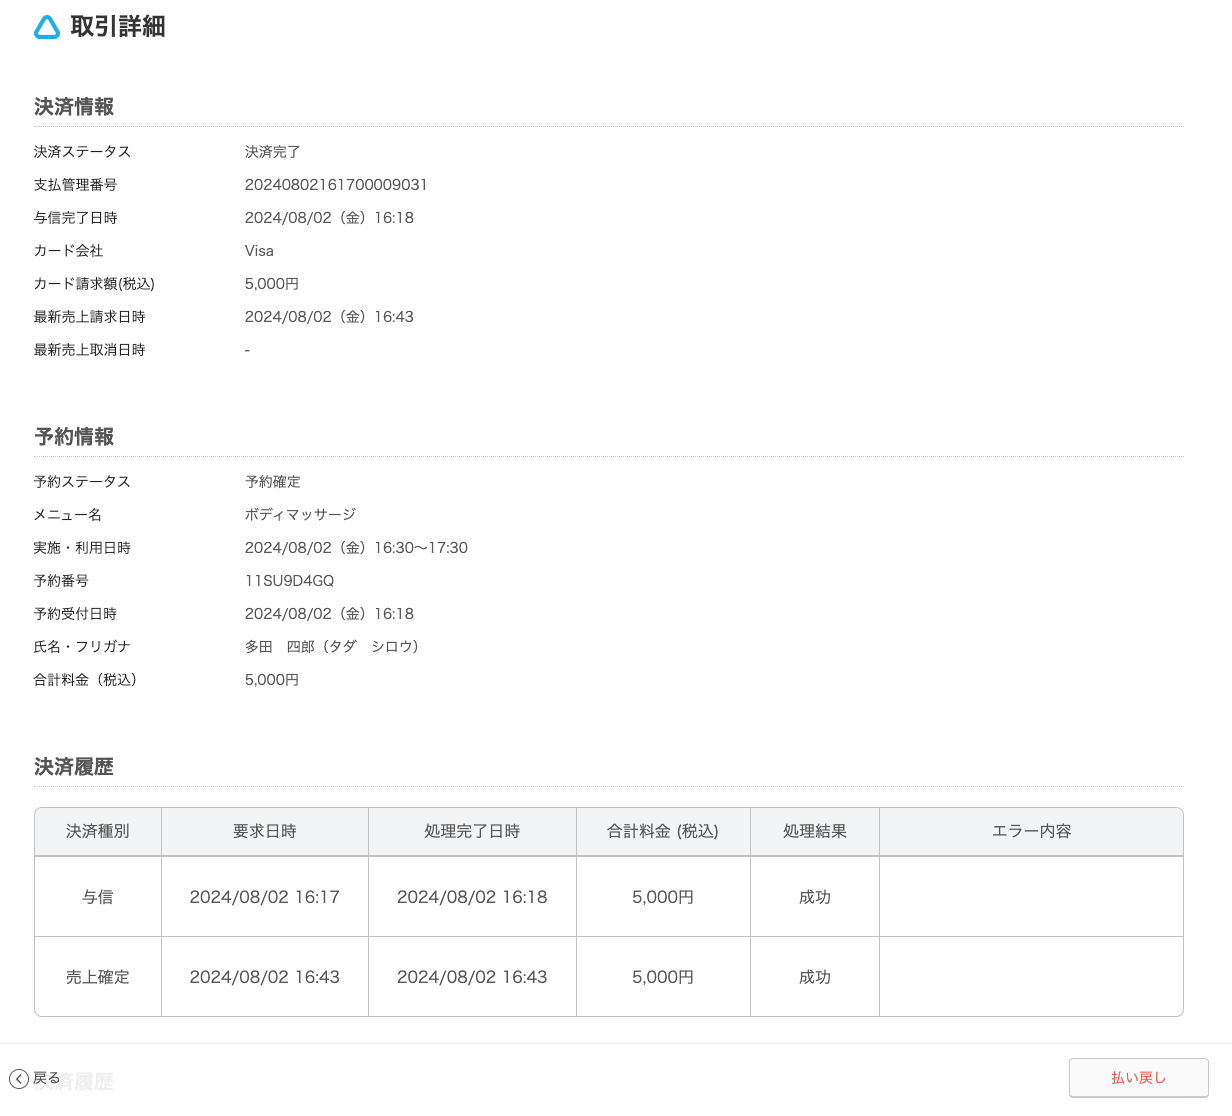Select the 決済情報 section heading

(74, 107)
